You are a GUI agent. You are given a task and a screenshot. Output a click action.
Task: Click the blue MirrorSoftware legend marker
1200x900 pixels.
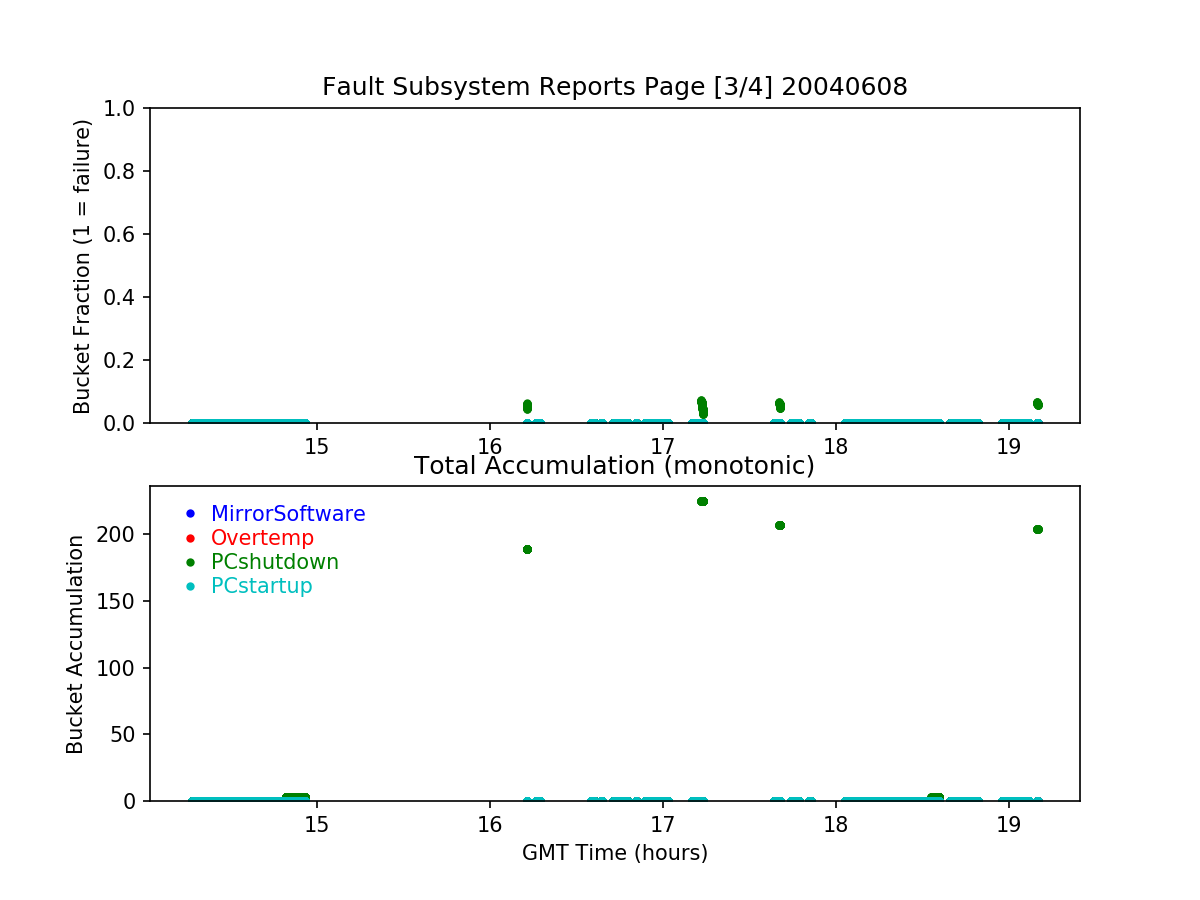[190, 514]
